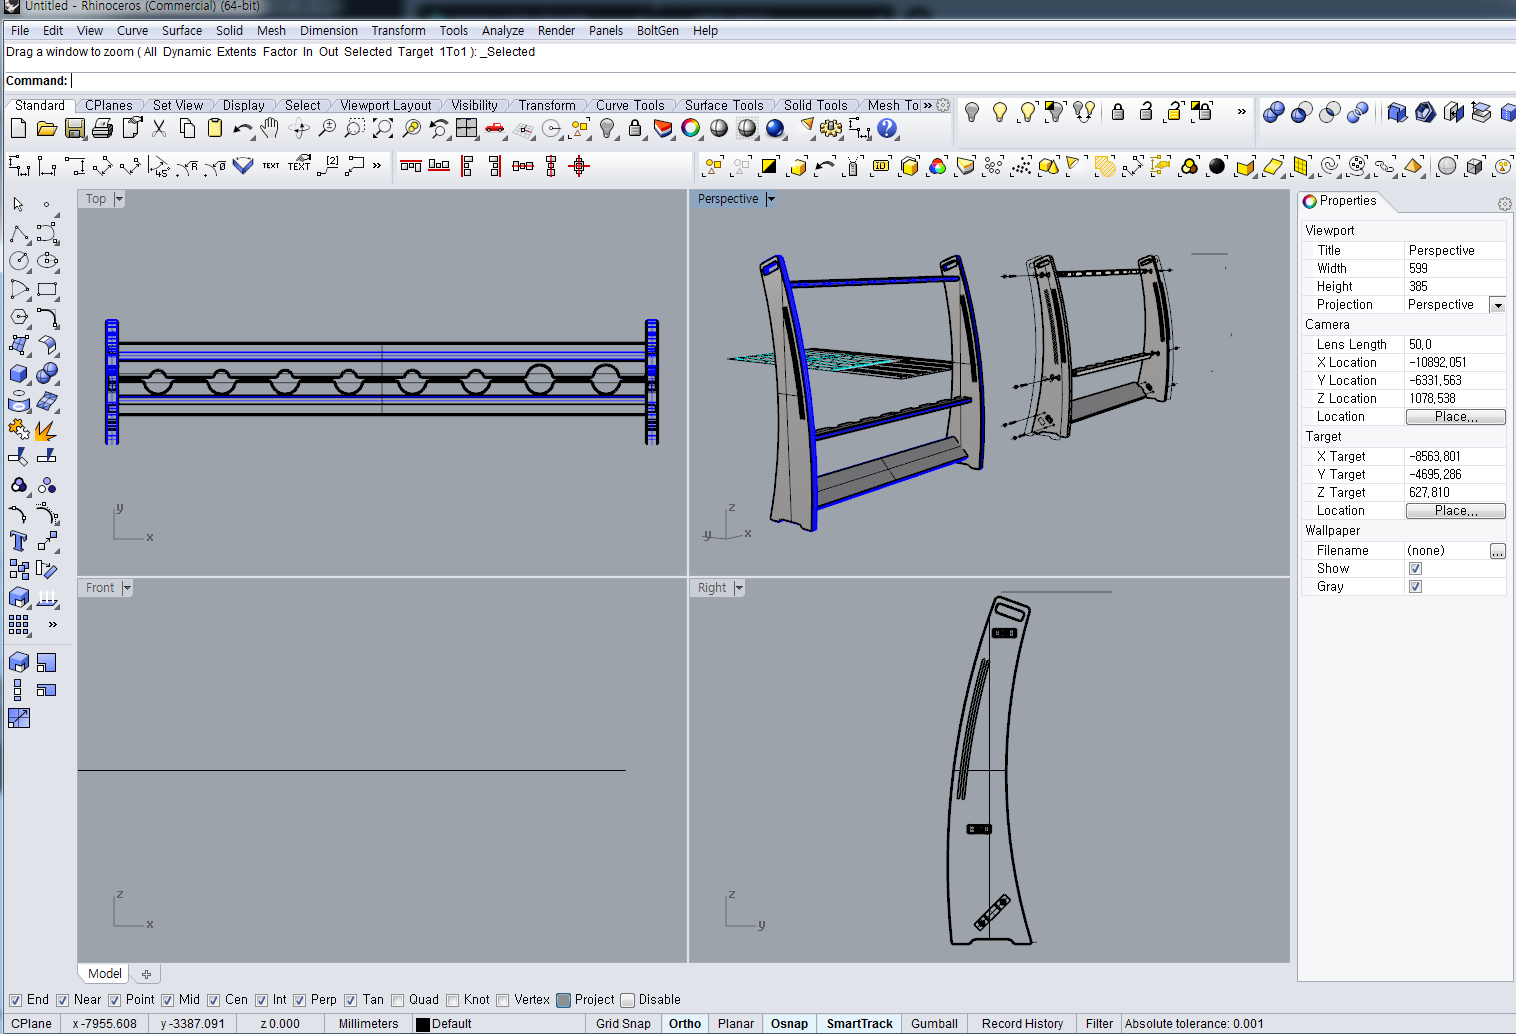Viewport: 1516px width, 1034px height.
Task: Open the Top viewport dropdown arrow
Action: [119, 199]
